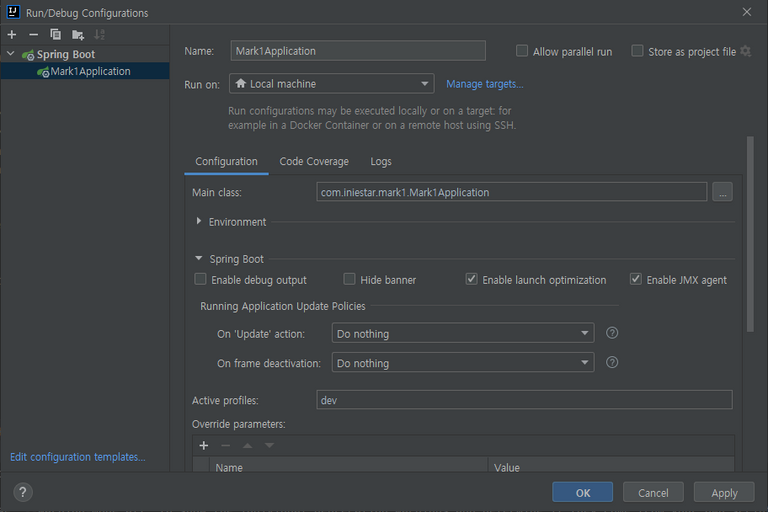The image size is (768, 512).
Task: Click the Running Application Update Policies label
Action: pos(283,306)
